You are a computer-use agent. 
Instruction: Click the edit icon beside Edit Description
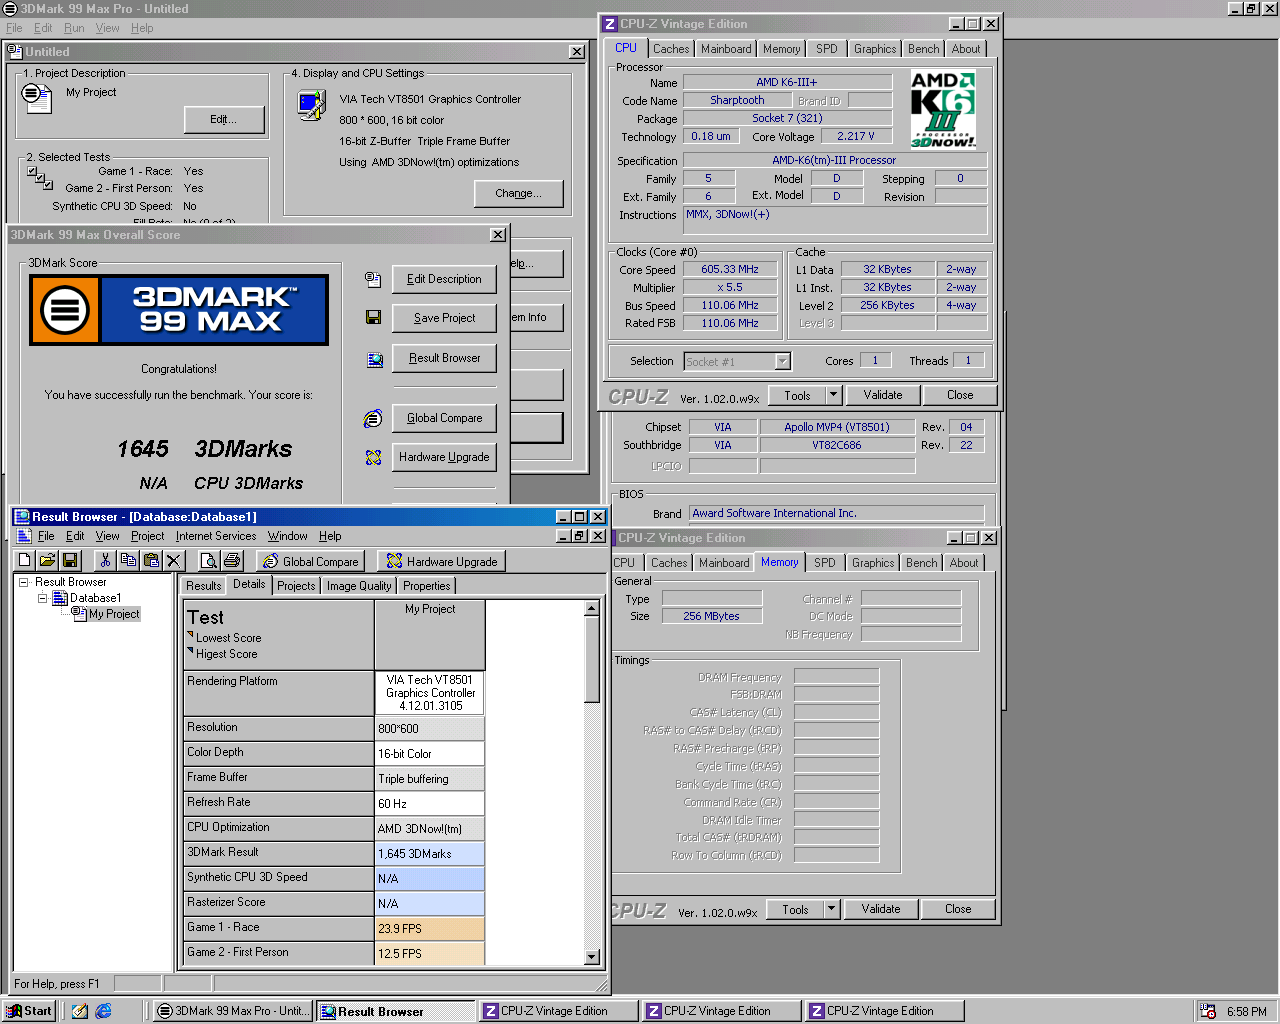coord(373,279)
